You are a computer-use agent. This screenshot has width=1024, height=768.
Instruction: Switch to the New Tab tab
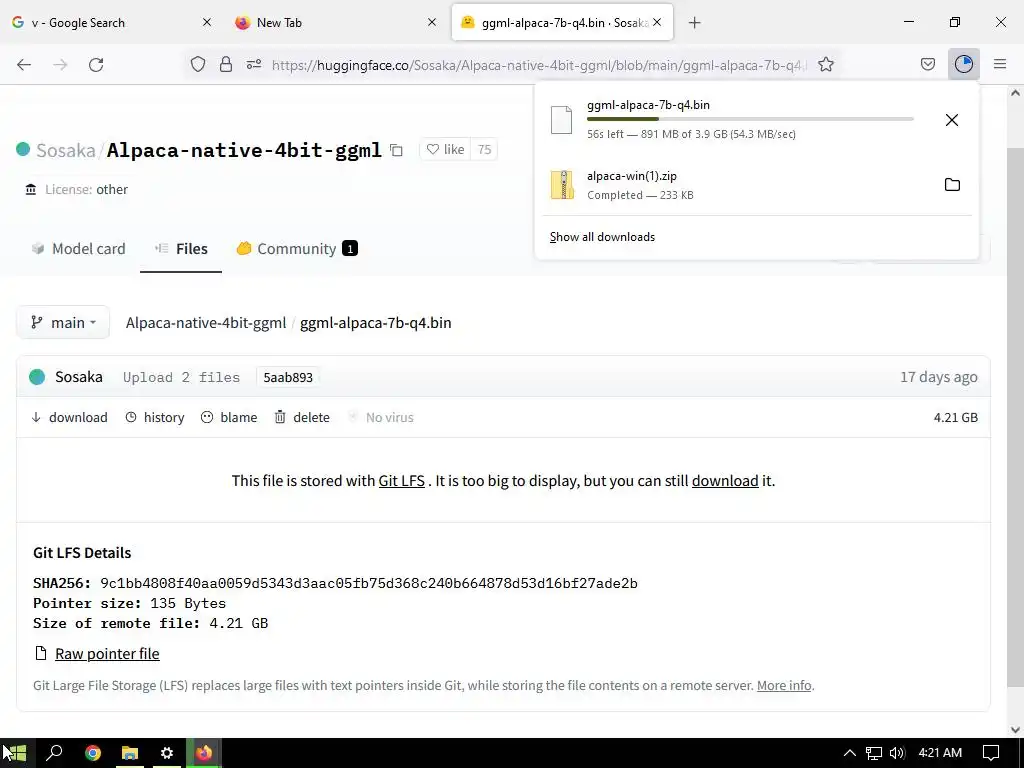(336, 22)
